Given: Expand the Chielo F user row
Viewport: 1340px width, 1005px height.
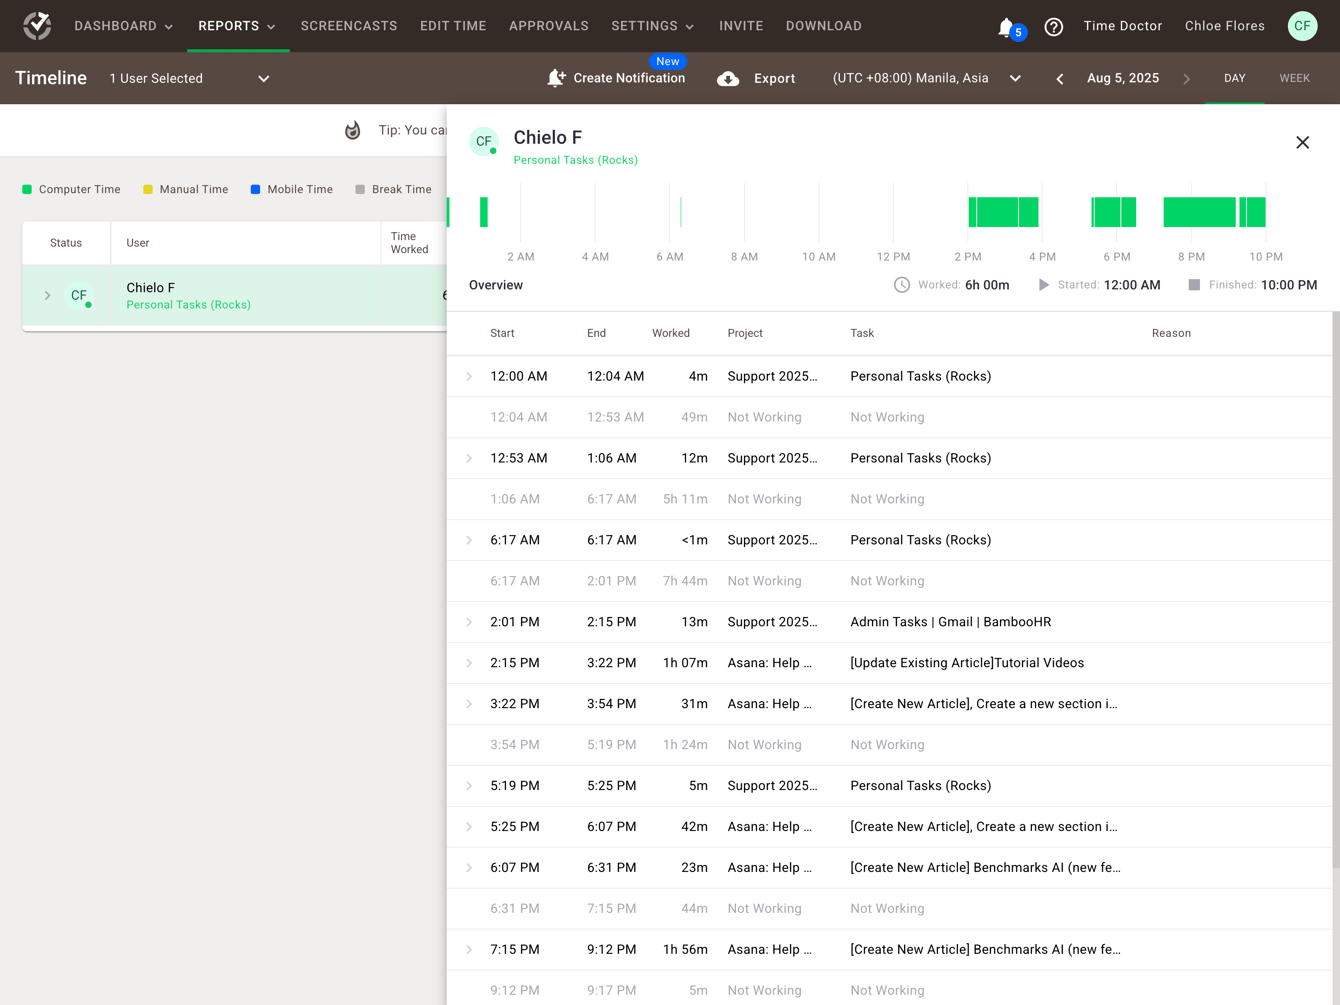Looking at the screenshot, I should click(47, 296).
